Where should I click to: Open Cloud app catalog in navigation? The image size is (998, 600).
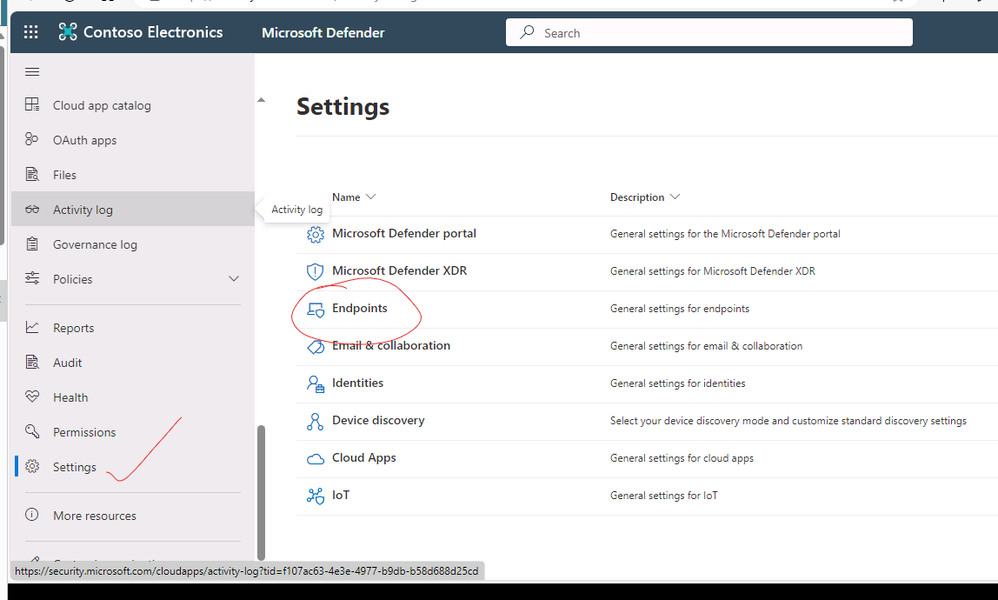click(102, 106)
